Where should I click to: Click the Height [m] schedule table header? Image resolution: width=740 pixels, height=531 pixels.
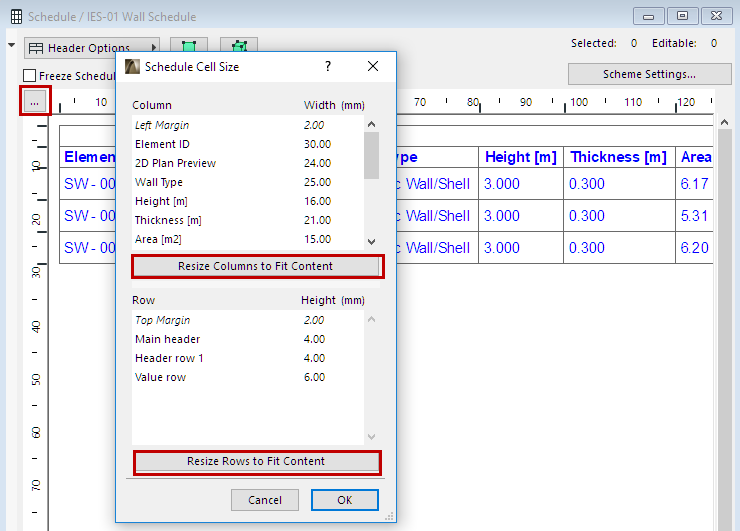coord(521,157)
